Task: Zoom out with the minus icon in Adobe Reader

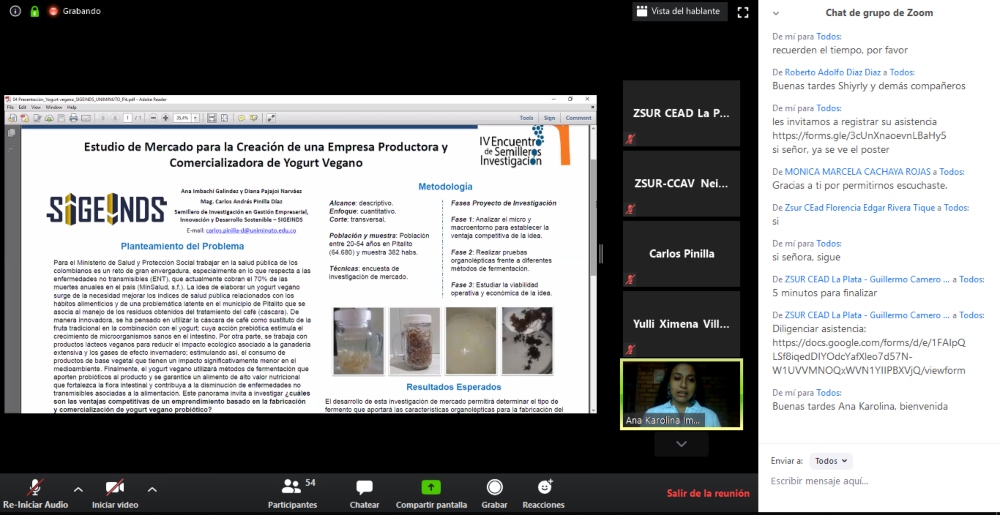Action: 153,118
